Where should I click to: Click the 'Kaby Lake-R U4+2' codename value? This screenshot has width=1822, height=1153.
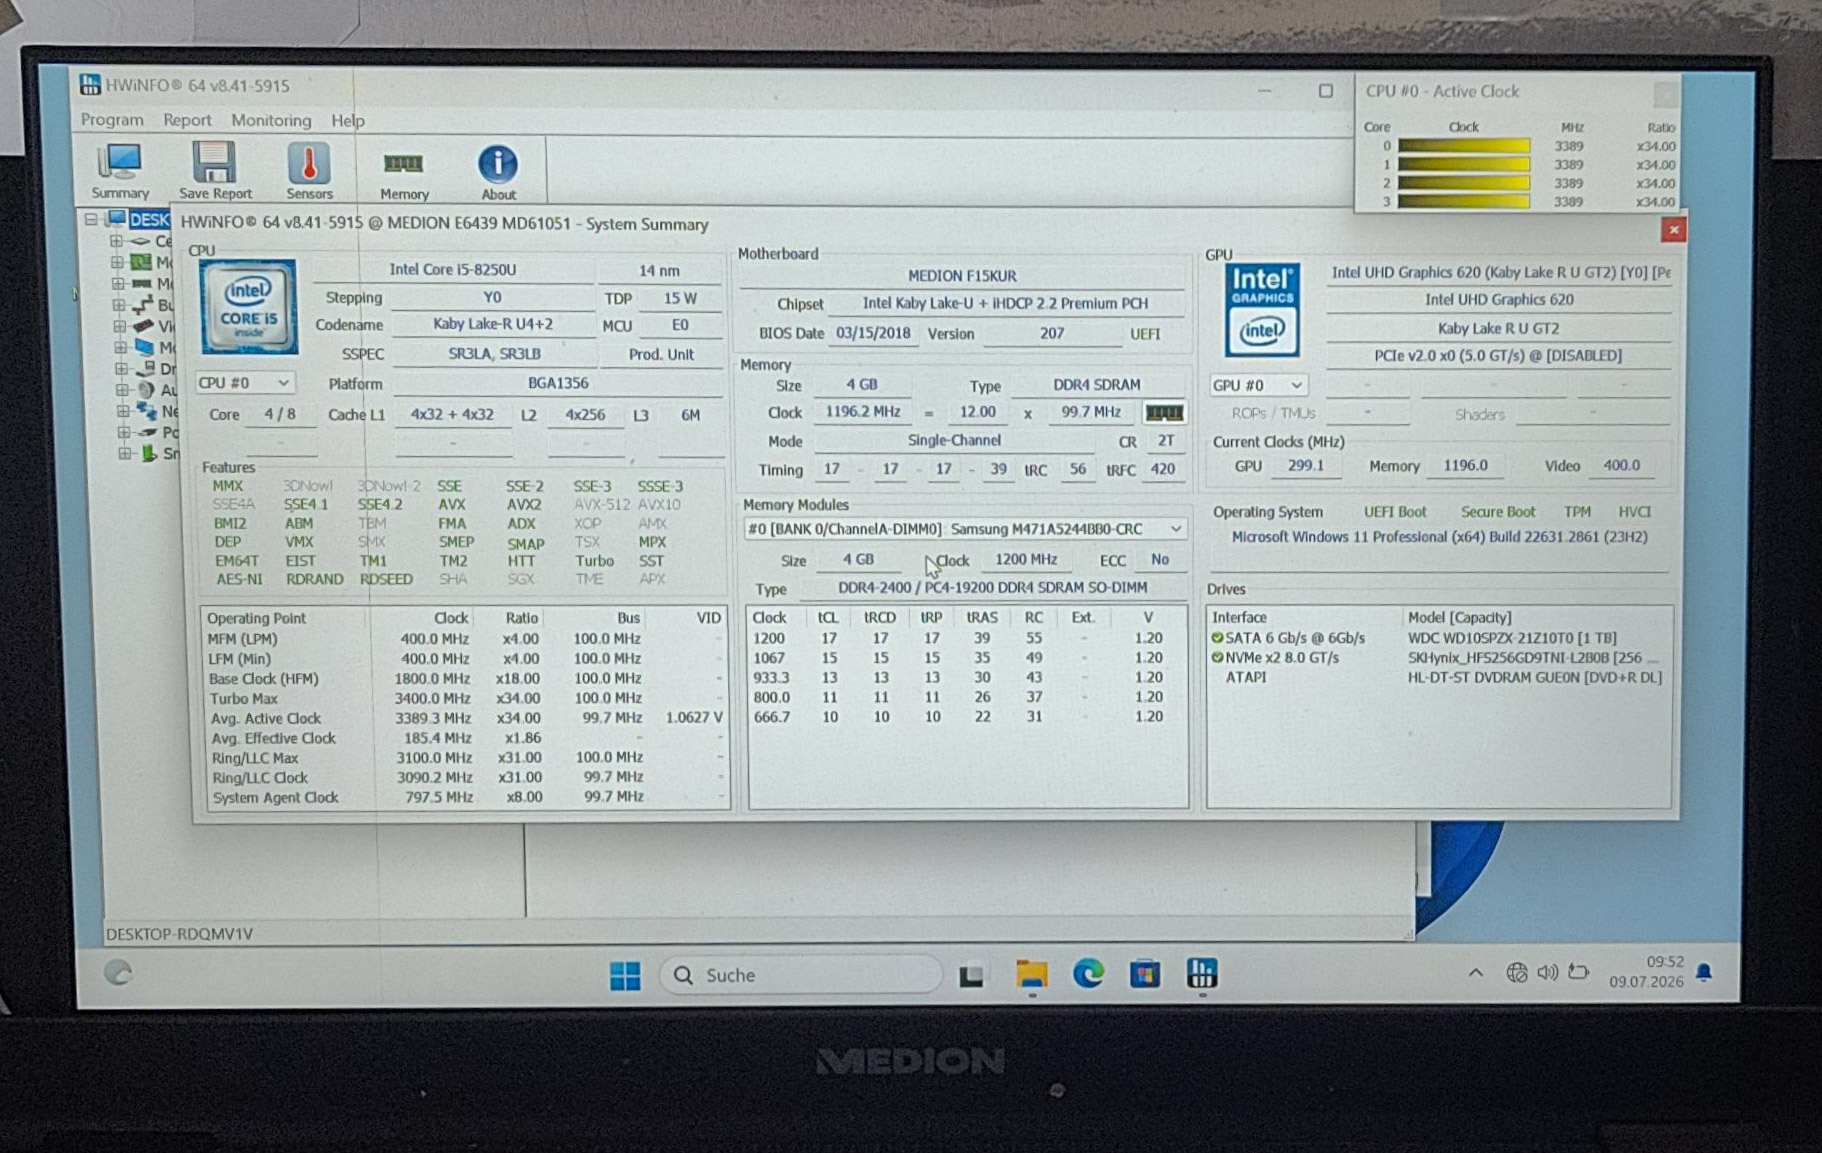pos(493,324)
